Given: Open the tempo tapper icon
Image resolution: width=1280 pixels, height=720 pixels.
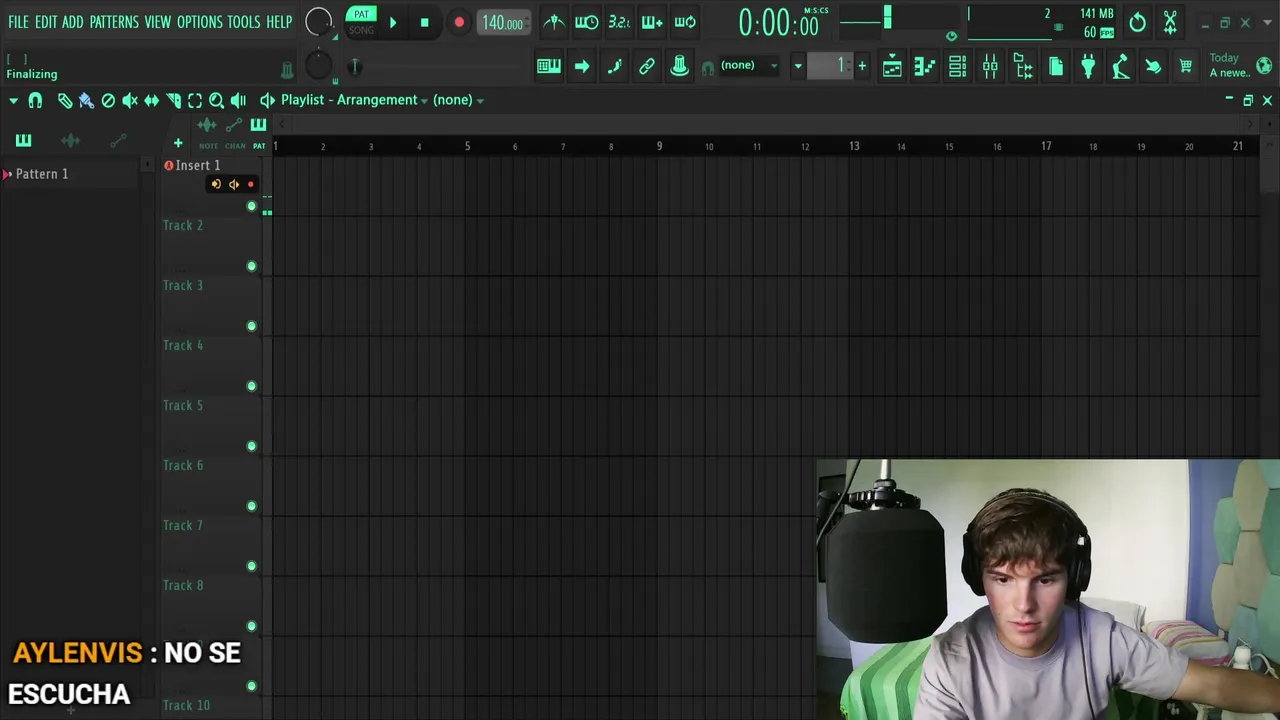Looking at the screenshot, I should click(1121, 66).
